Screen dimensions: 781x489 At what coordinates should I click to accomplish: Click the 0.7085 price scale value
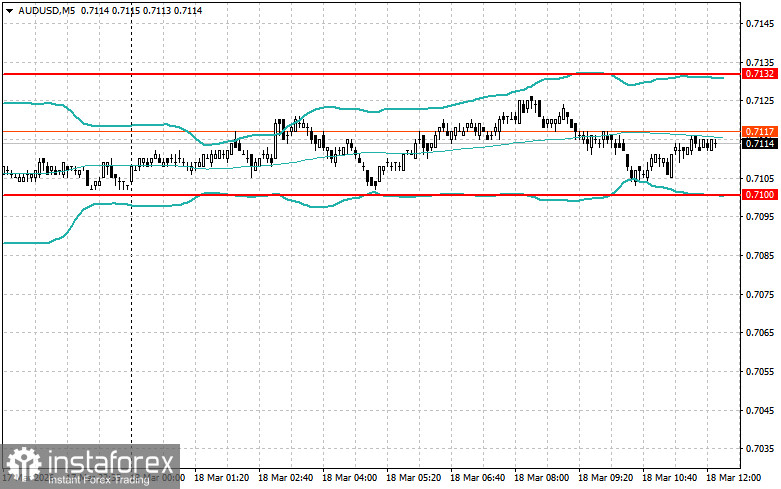point(760,255)
